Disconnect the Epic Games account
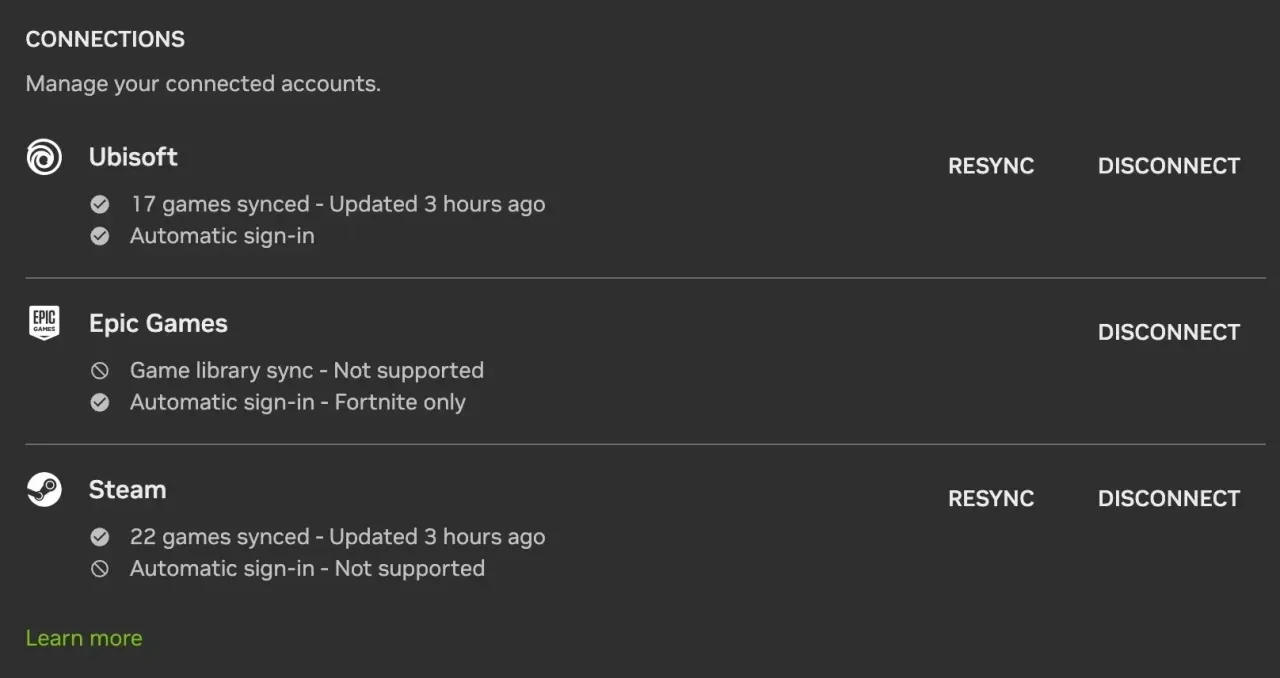The height and width of the screenshot is (678, 1280). click(1169, 332)
